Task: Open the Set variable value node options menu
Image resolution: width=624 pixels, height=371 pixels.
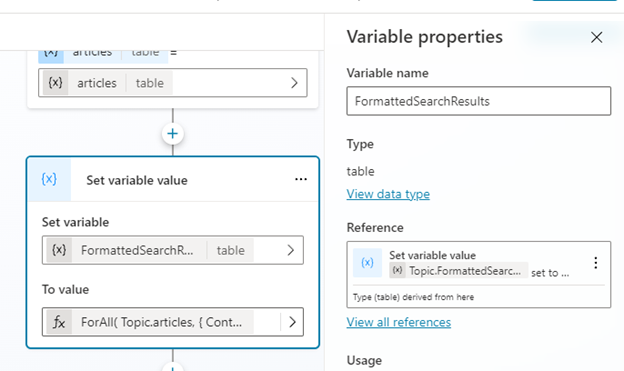Action: pyautogui.click(x=301, y=180)
